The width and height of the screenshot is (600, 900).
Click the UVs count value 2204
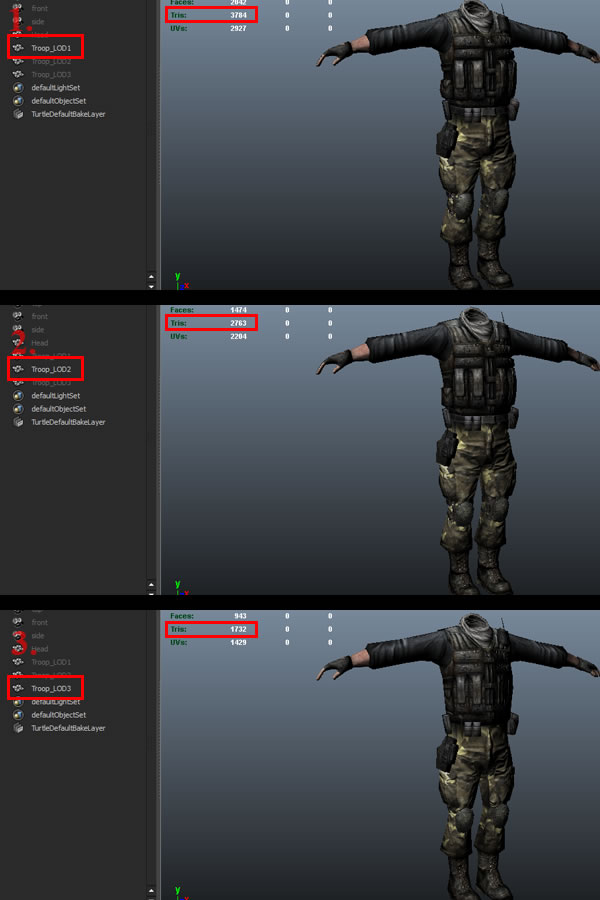click(x=238, y=336)
